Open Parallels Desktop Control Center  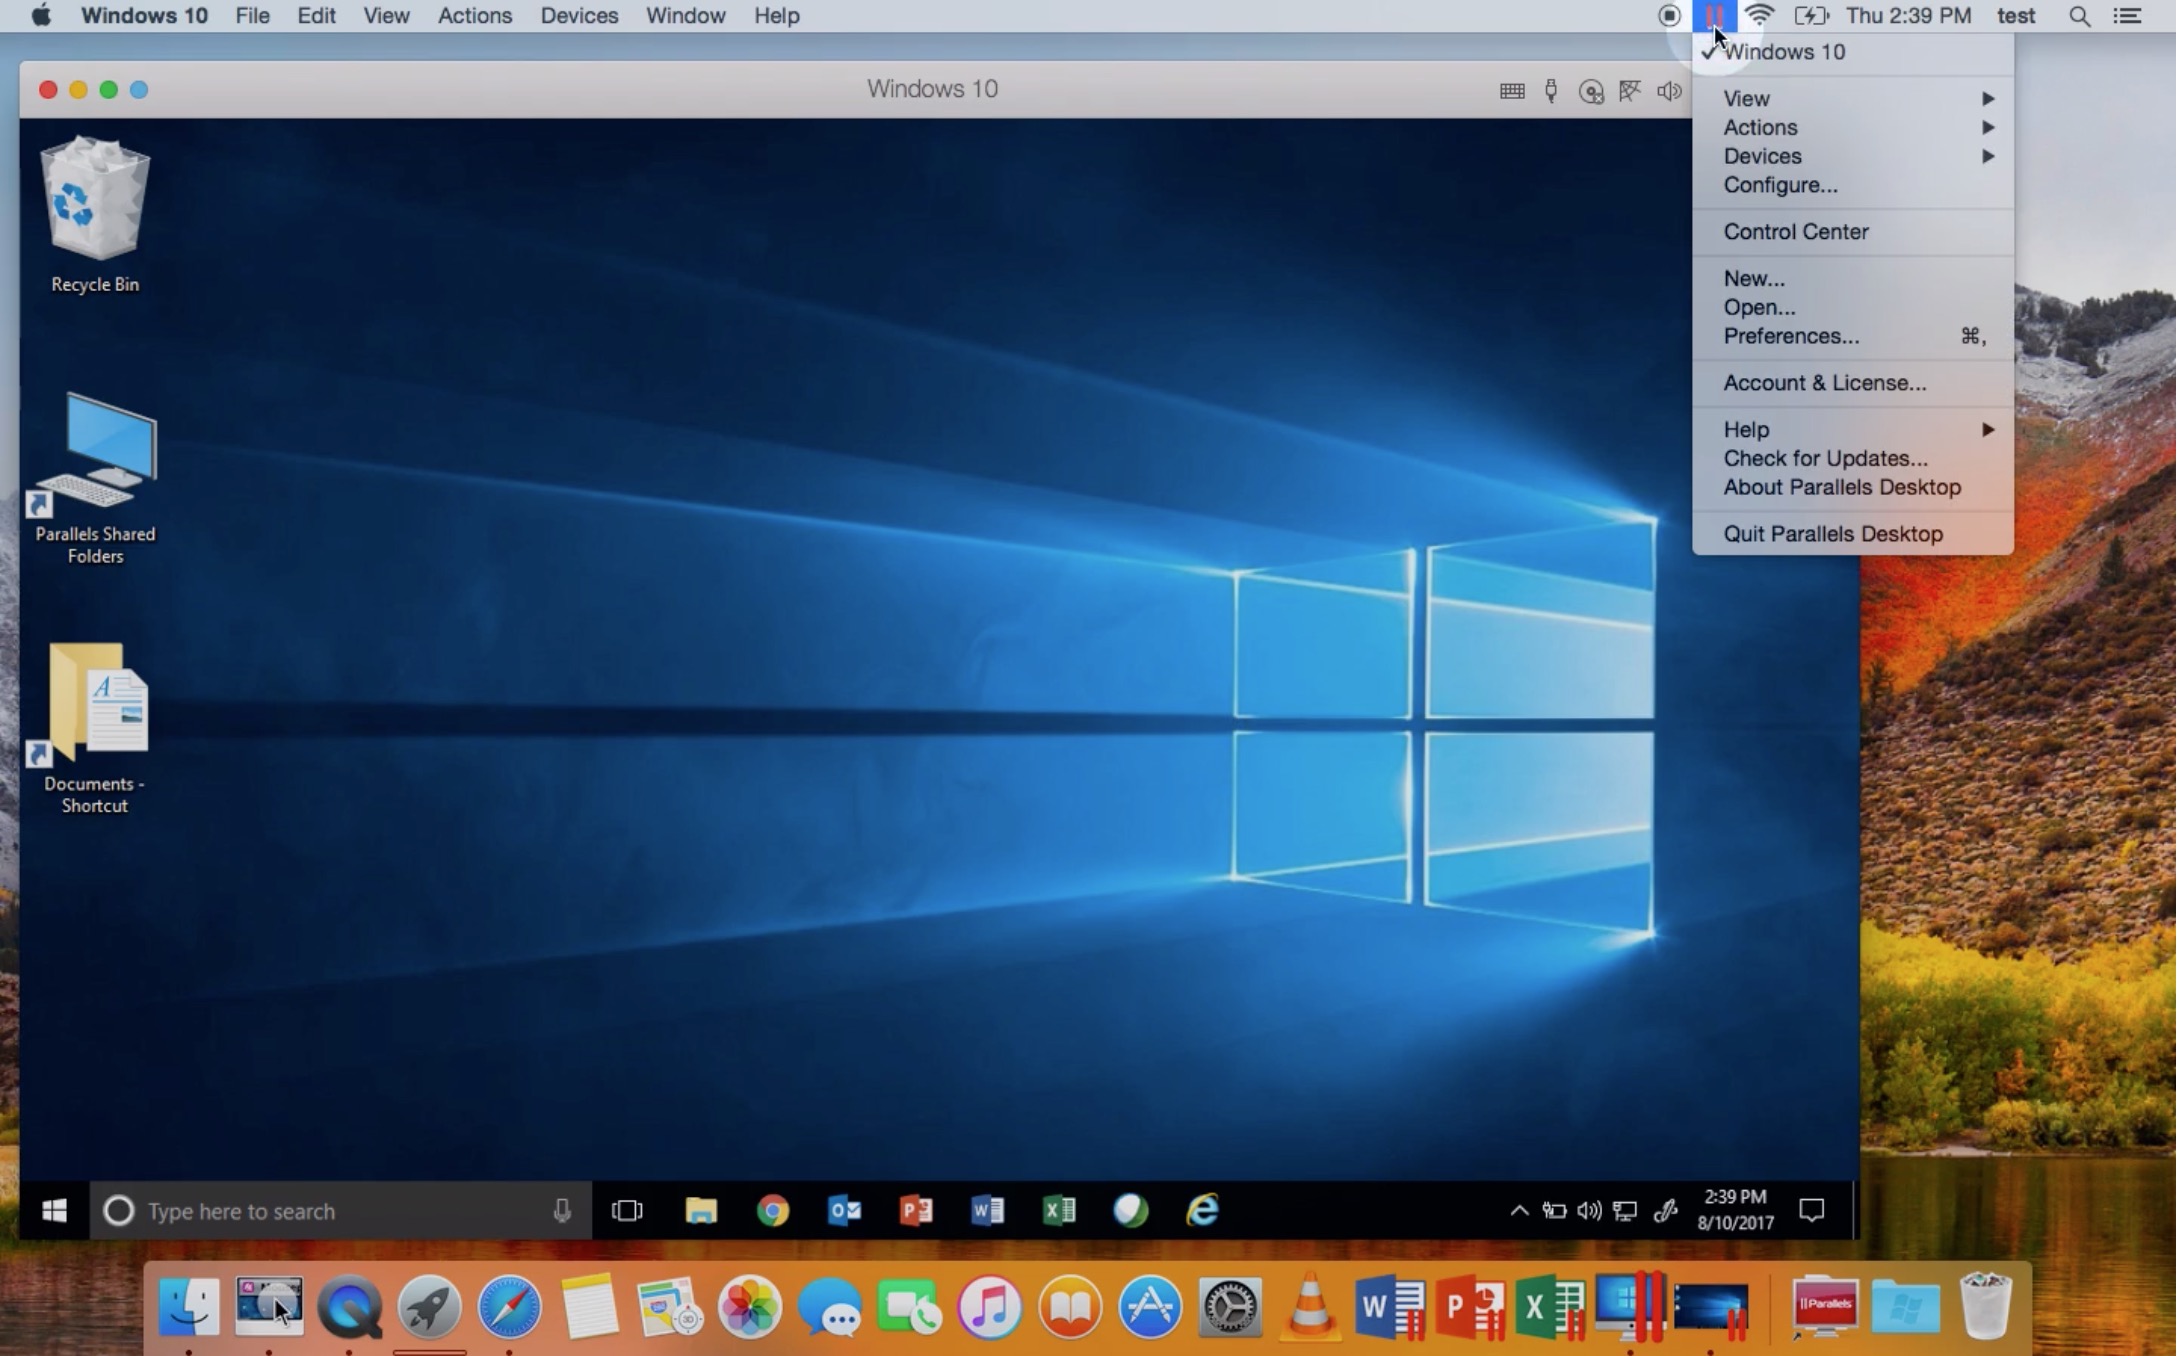click(x=1795, y=231)
